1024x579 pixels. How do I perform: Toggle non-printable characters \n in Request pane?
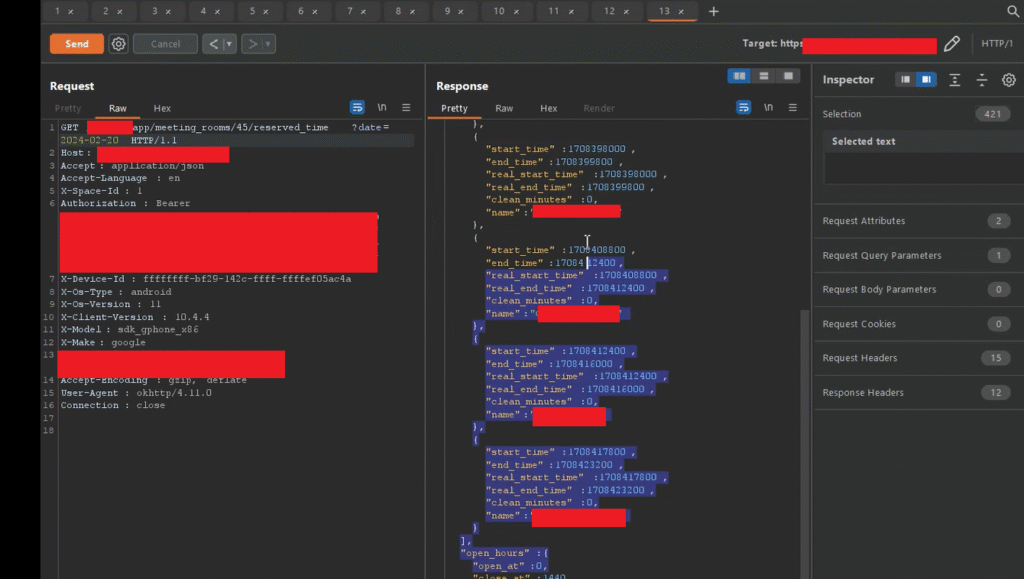[x=382, y=108]
